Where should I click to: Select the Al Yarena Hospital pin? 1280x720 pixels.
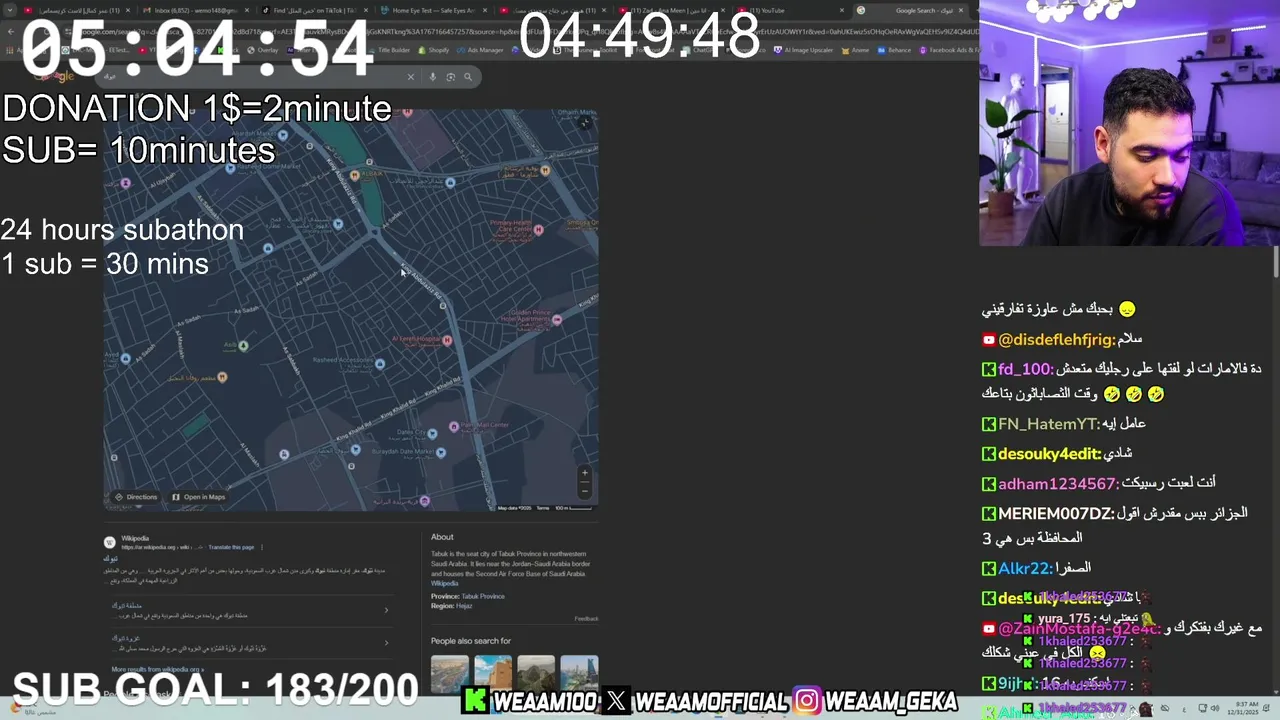click(447, 340)
